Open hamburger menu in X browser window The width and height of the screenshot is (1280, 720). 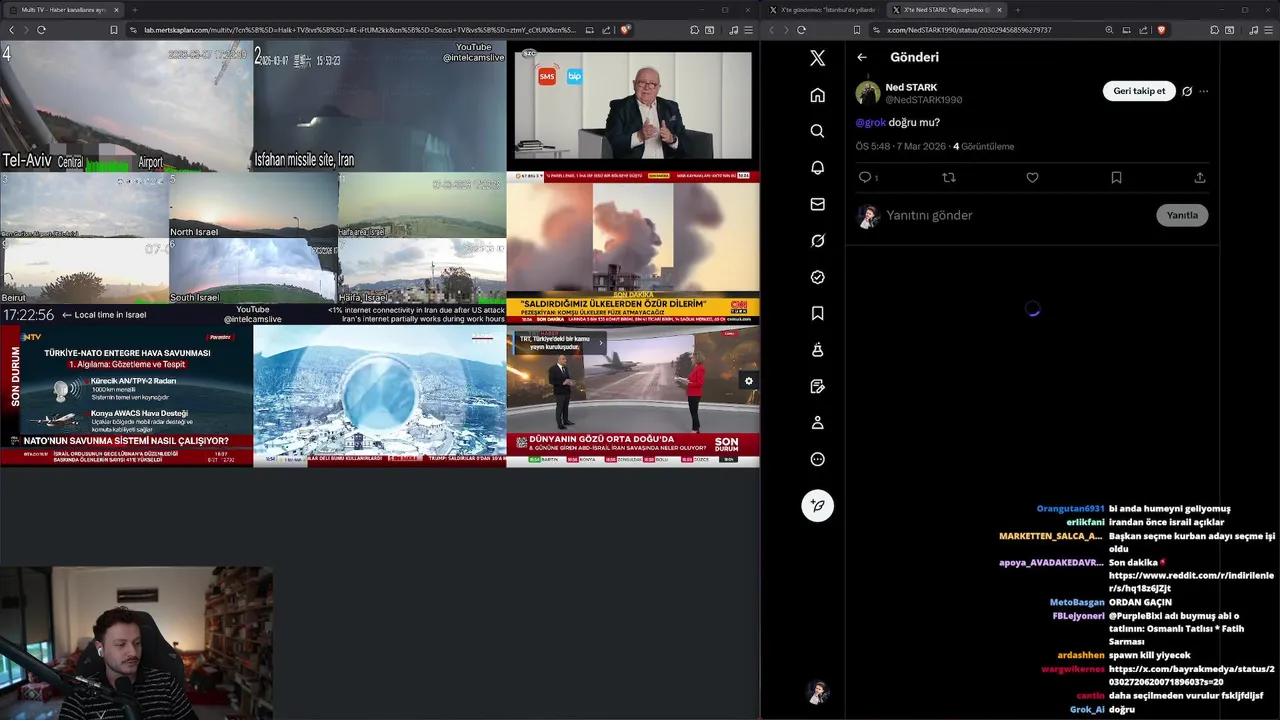click(x=1267, y=30)
